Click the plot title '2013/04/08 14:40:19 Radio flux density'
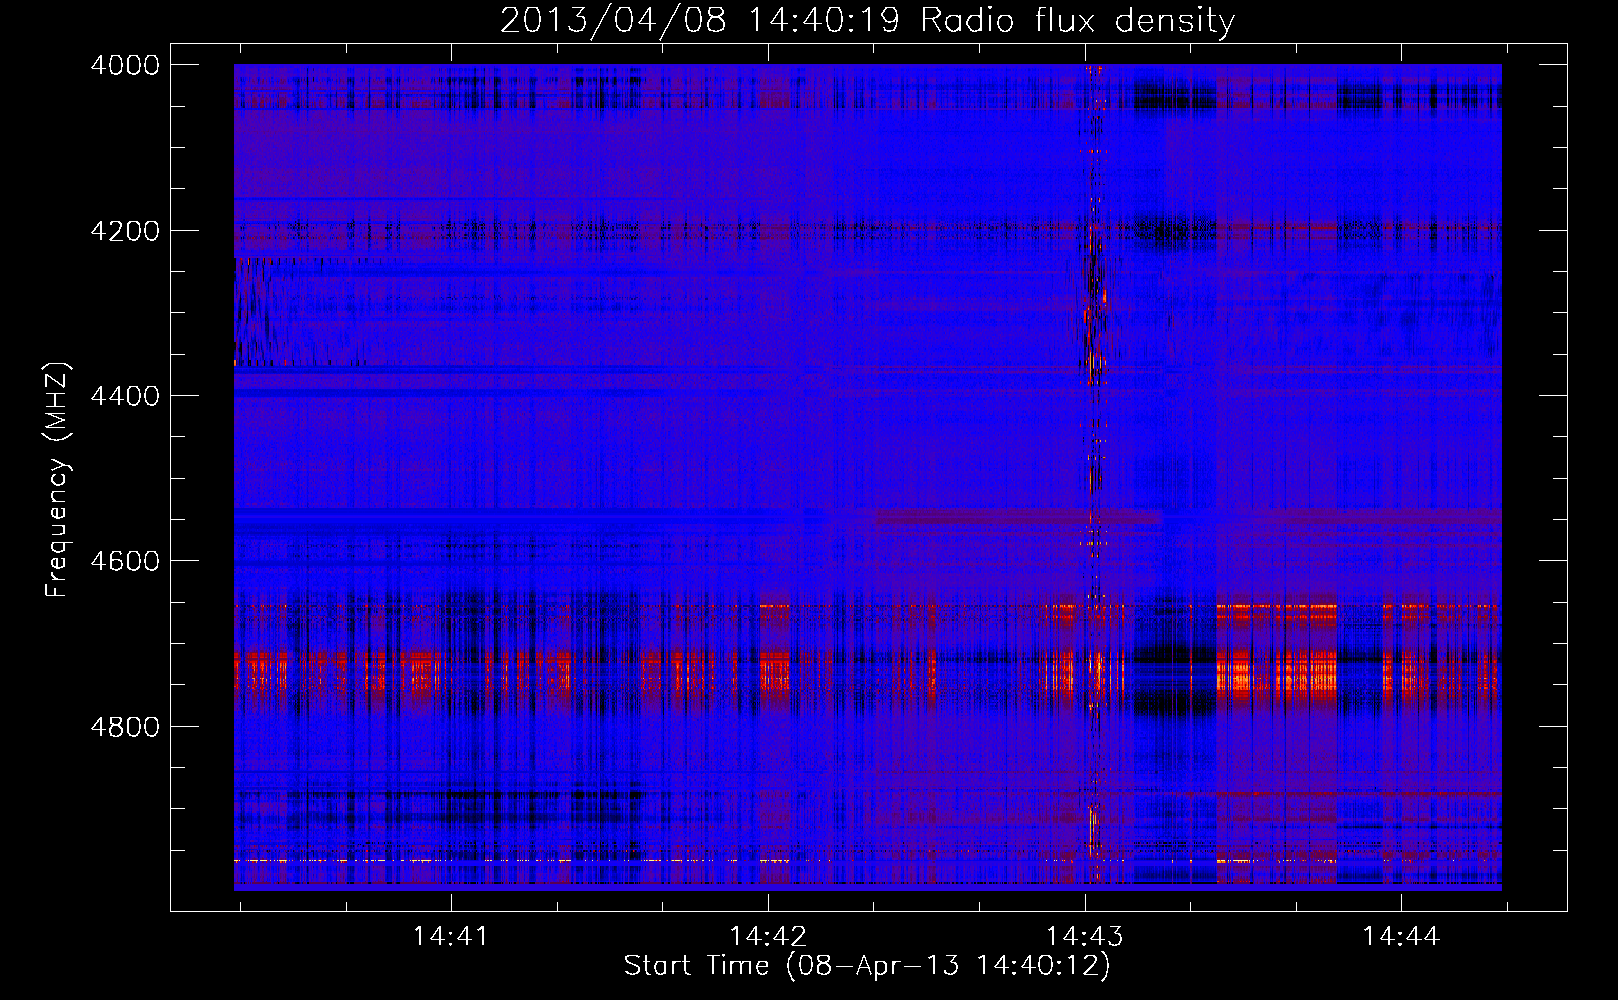The height and width of the screenshot is (1000, 1618). [867, 21]
